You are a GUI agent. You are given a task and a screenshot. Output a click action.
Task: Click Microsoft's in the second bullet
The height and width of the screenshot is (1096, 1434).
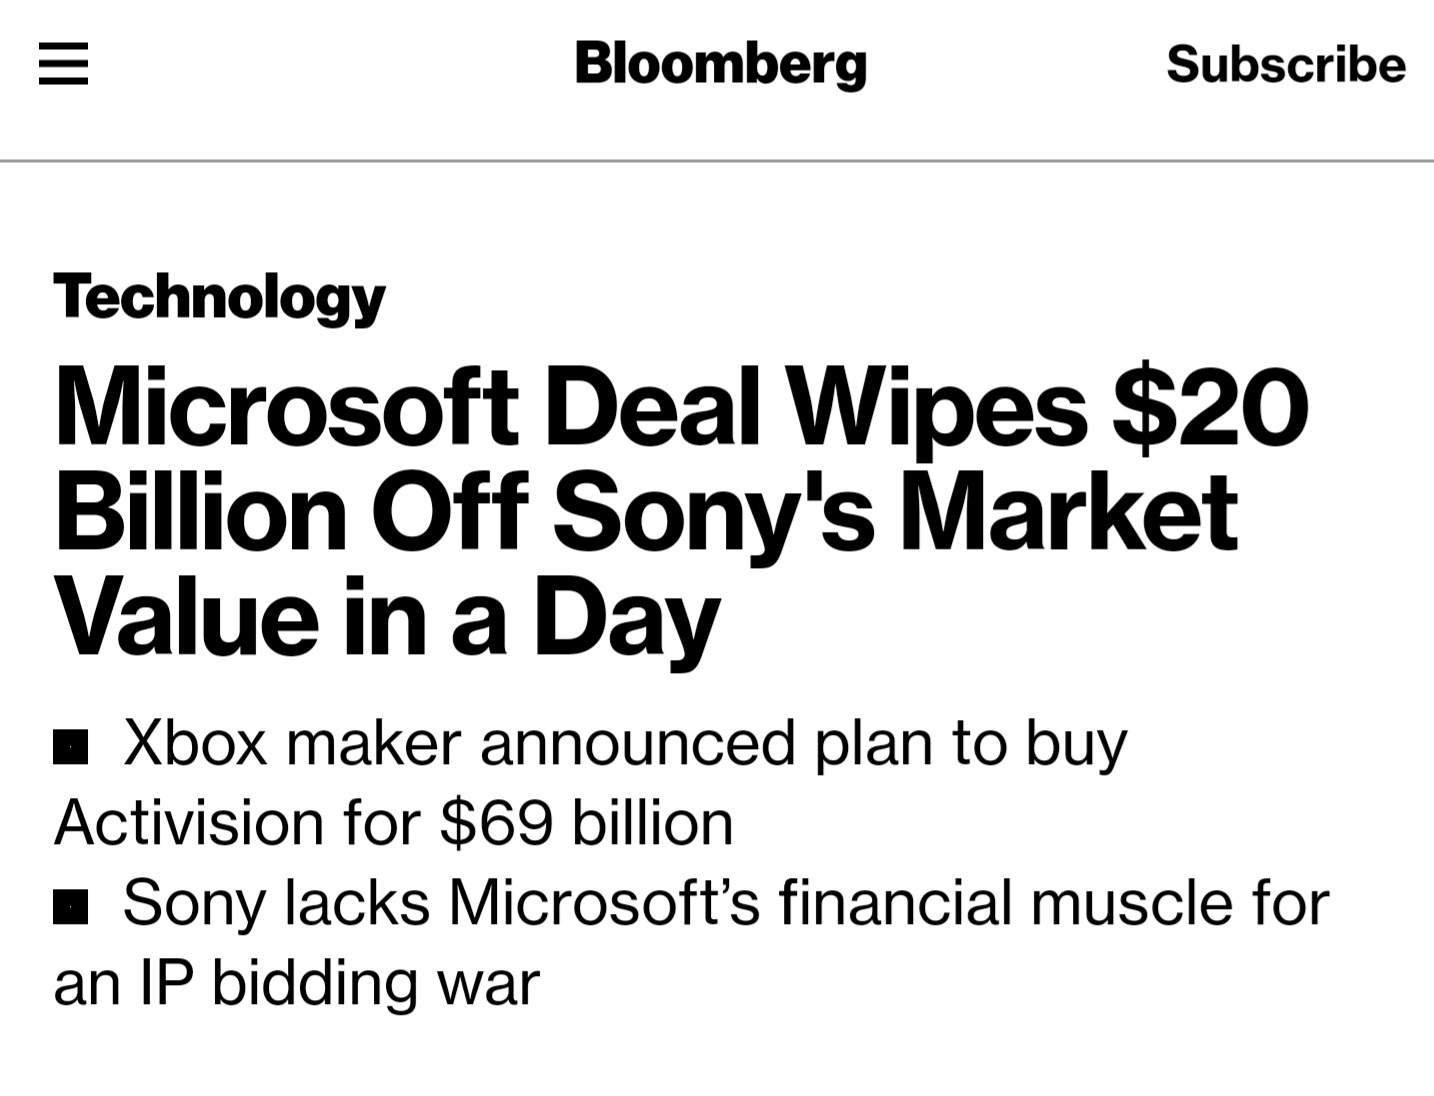tap(604, 903)
